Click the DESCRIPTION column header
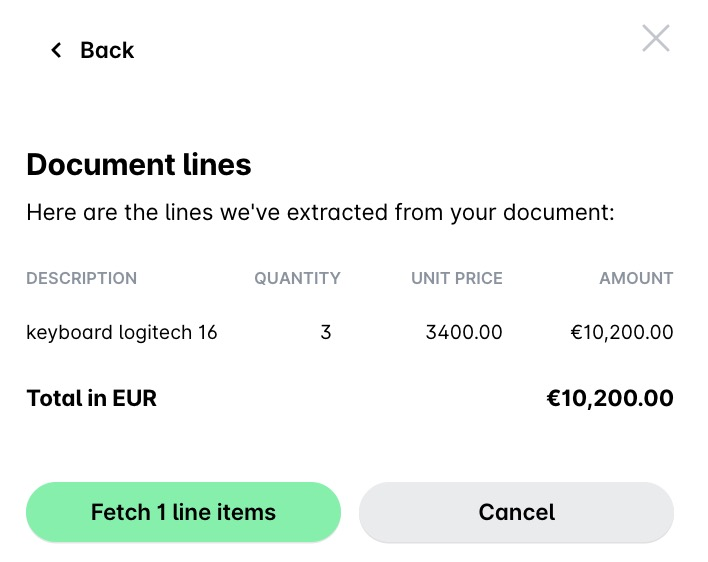The height and width of the screenshot is (562, 708). pos(81,278)
